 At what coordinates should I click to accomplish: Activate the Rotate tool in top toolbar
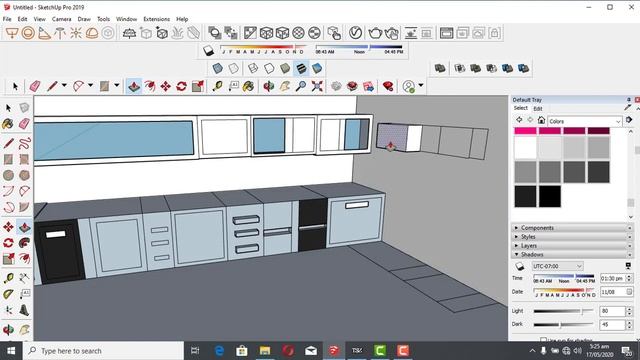tap(182, 86)
